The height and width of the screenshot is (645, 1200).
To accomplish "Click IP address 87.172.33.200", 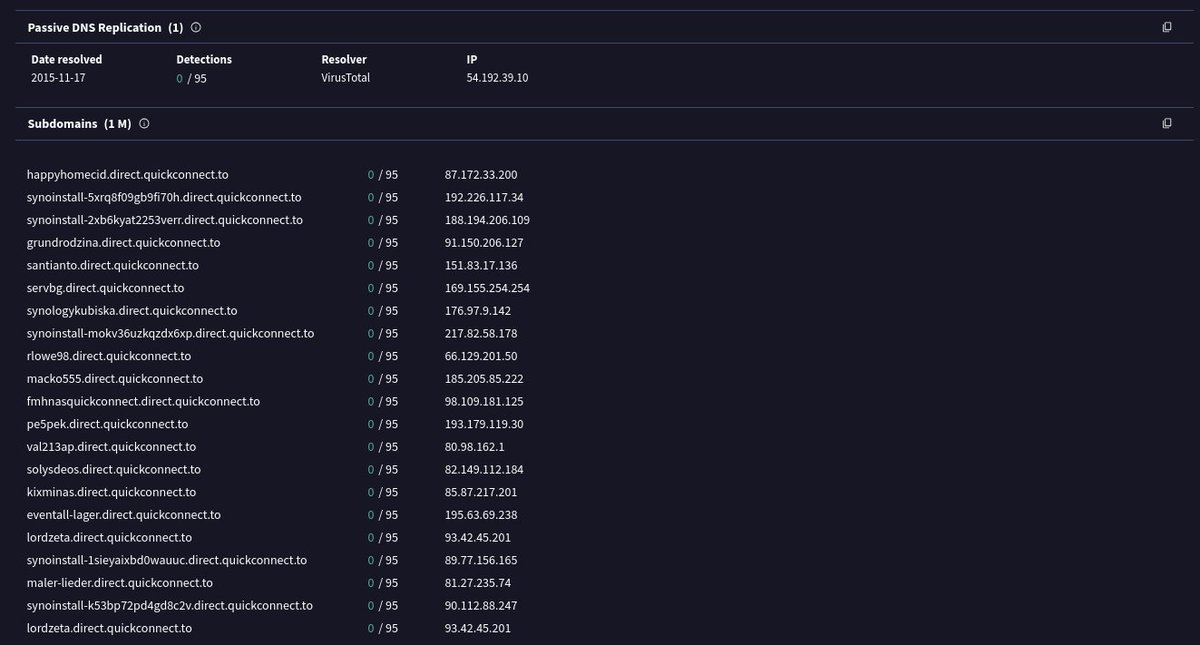I will click(x=481, y=174).
